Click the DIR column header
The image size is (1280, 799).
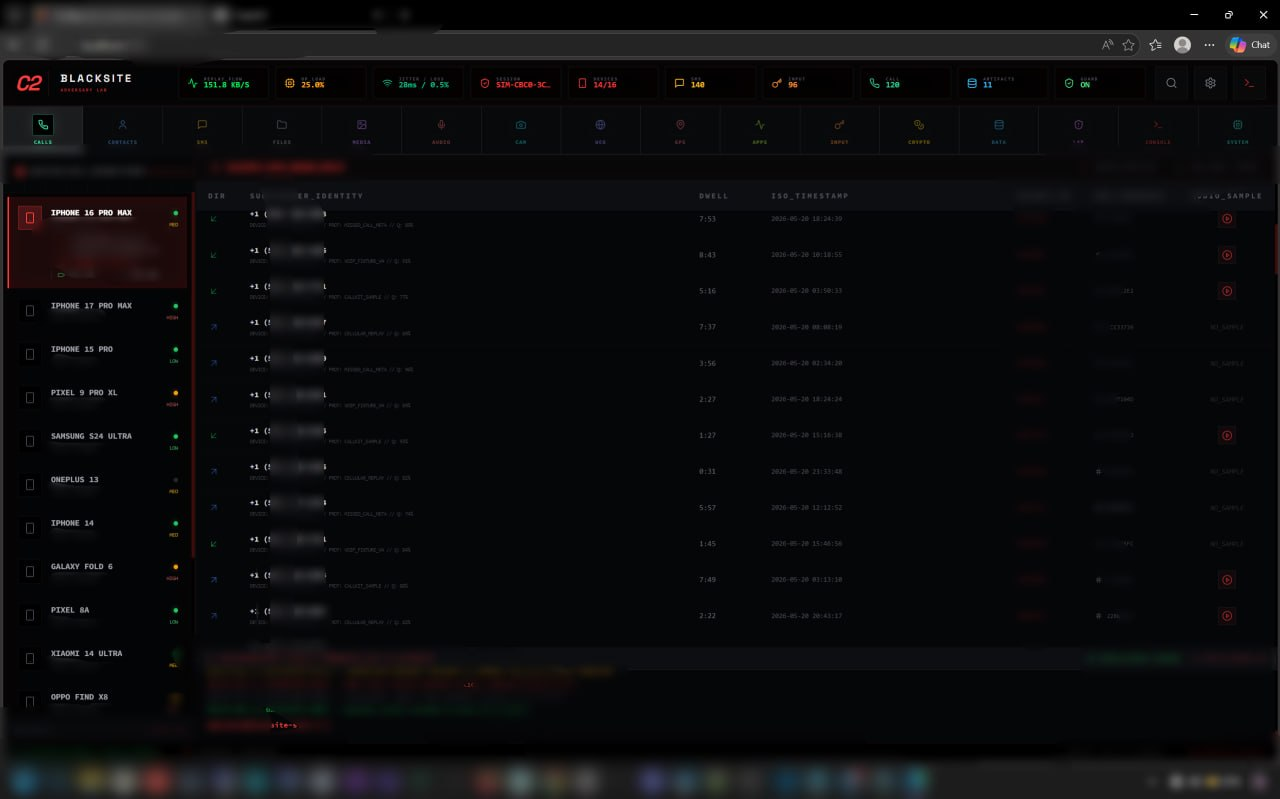tap(216, 196)
